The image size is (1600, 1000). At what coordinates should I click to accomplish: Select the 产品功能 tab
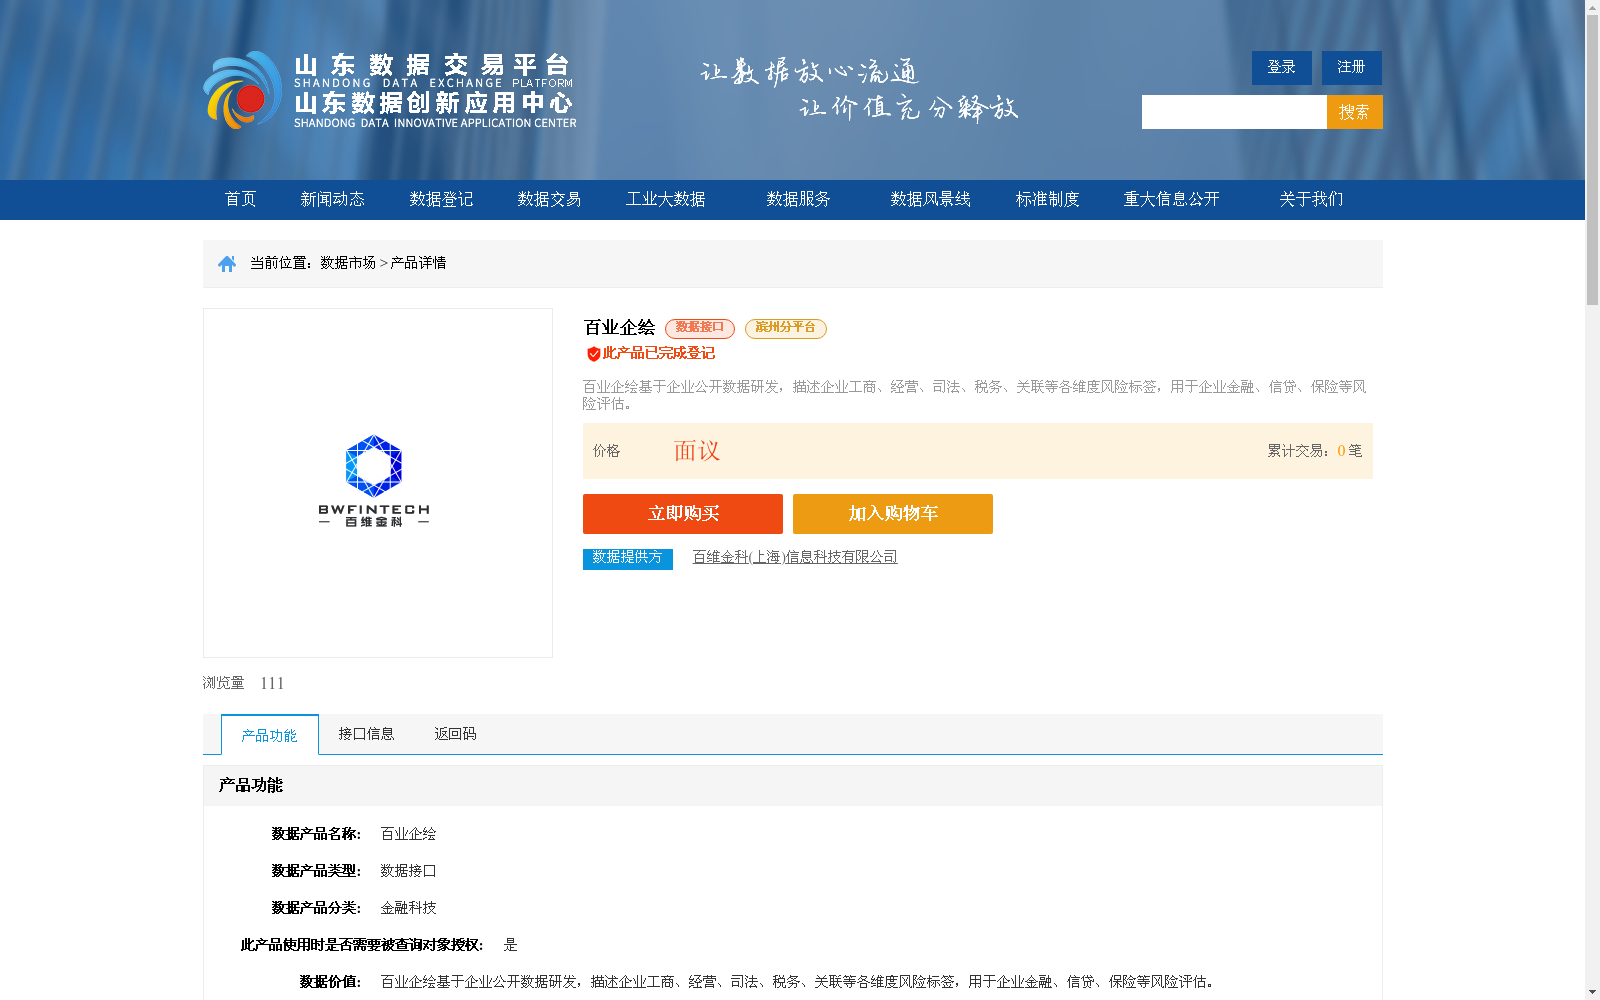[270, 735]
